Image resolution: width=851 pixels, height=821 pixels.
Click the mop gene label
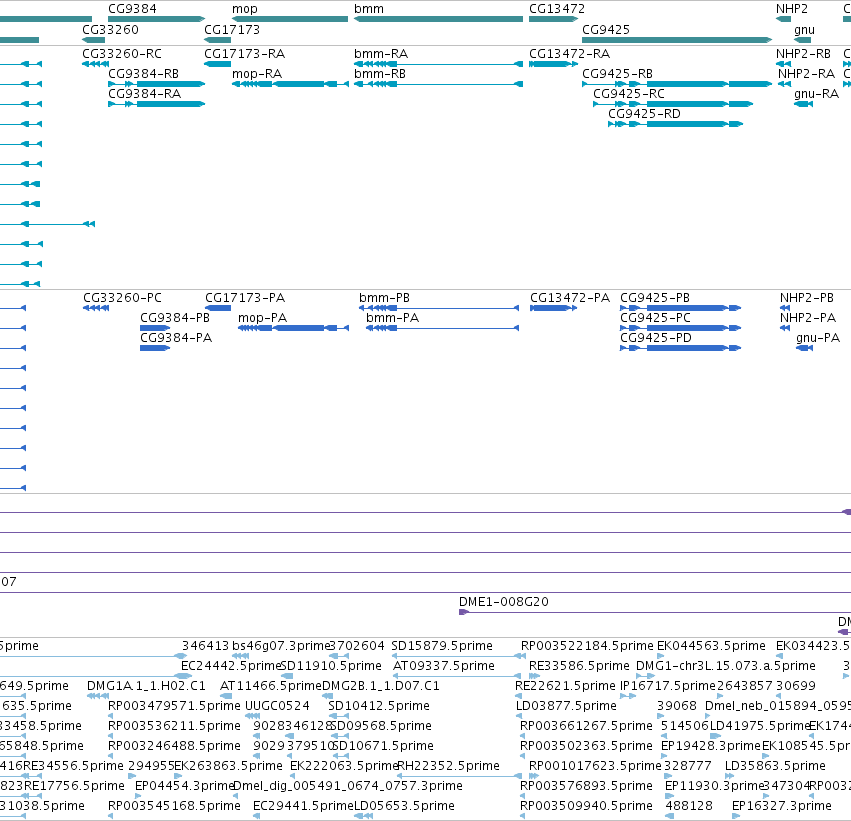coord(245,9)
